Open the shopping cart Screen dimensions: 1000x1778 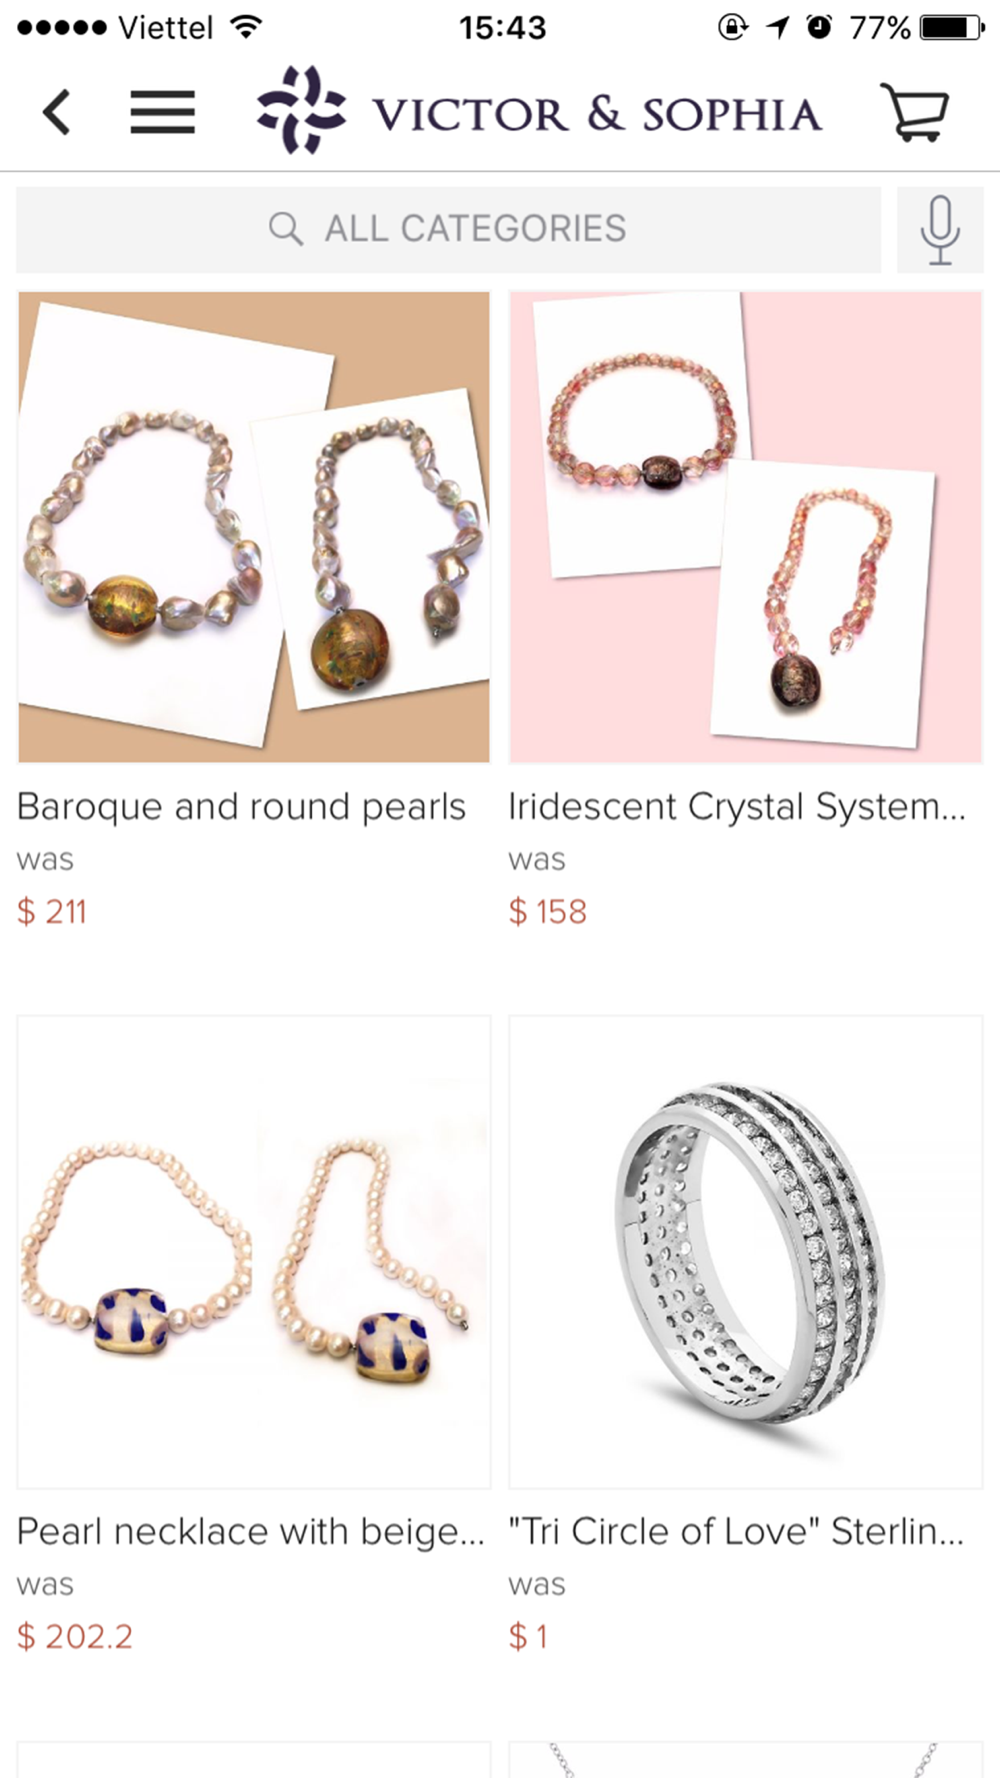tap(914, 112)
